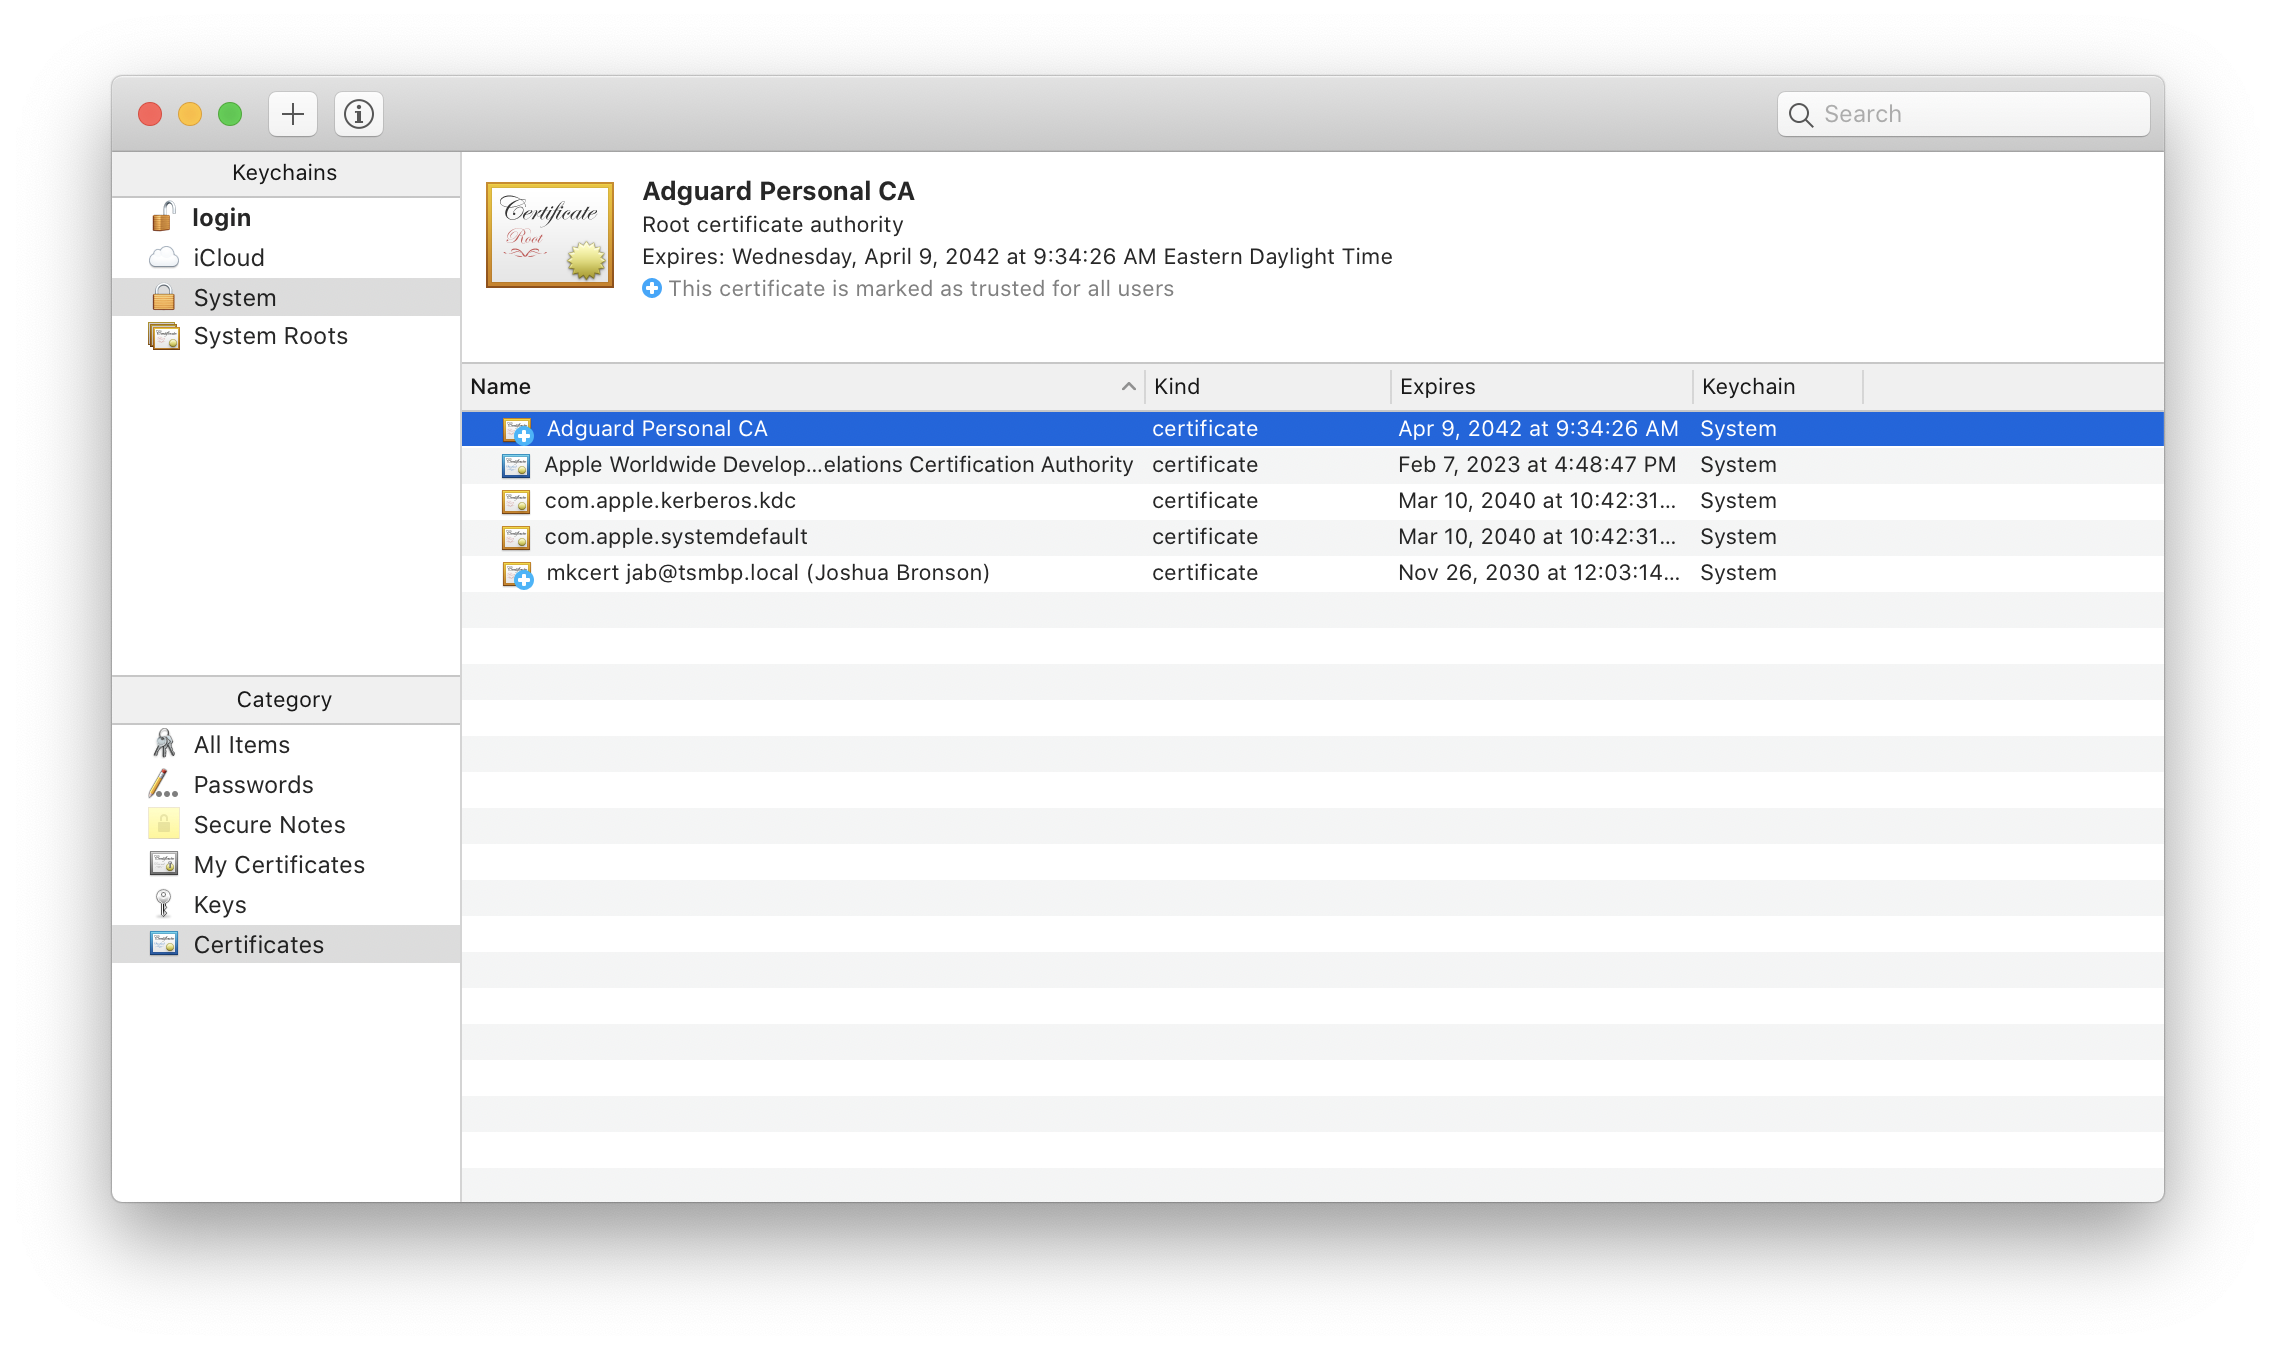Select the Passwords category pencil icon

[x=163, y=784]
